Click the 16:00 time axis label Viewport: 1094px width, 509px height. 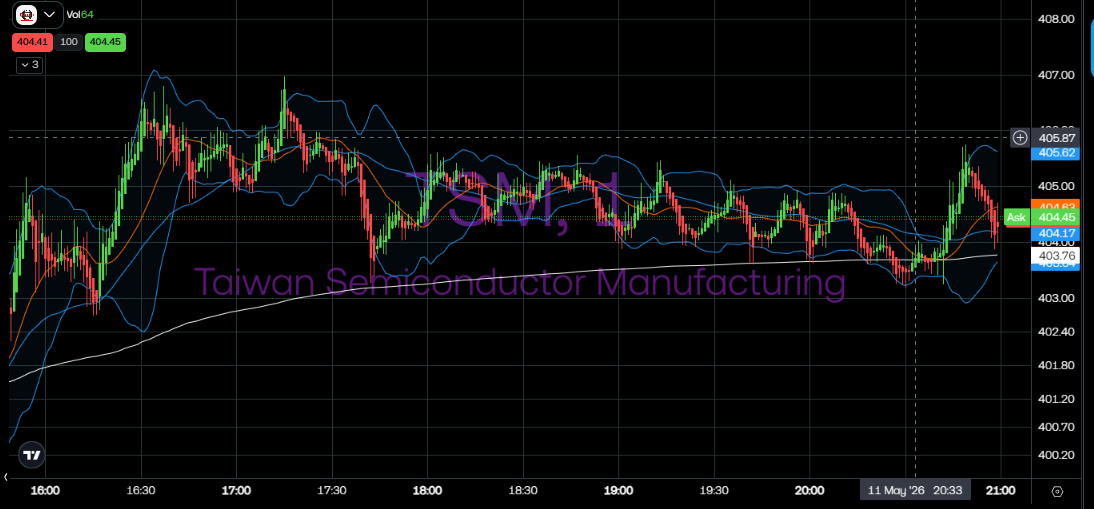[x=45, y=490]
